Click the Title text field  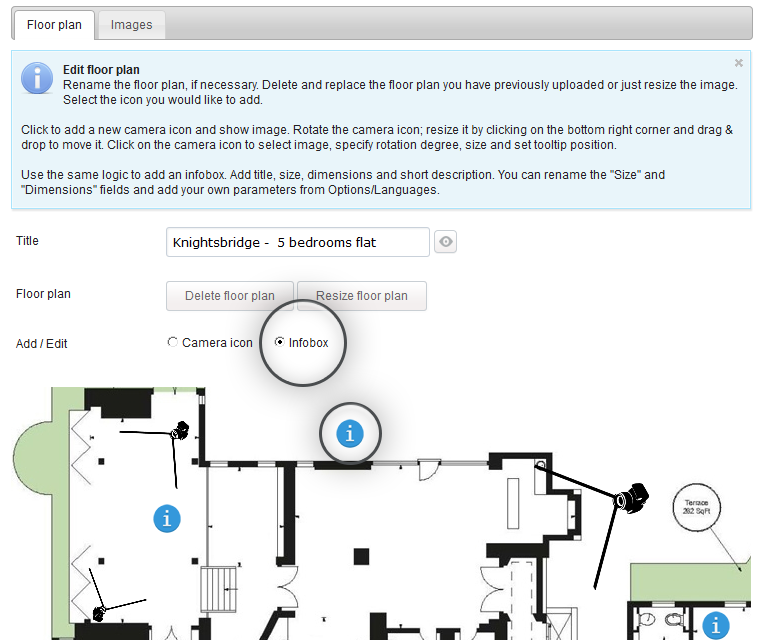point(298,242)
